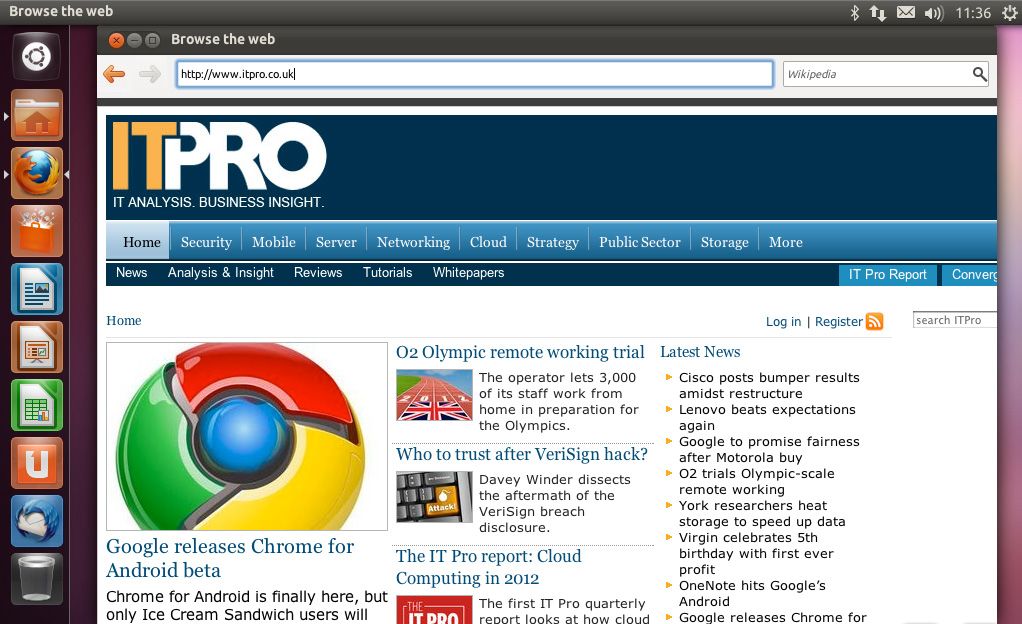Click the Home breadcrumb link
This screenshot has height=624, width=1022.
pyautogui.click(x=124, y=320)
